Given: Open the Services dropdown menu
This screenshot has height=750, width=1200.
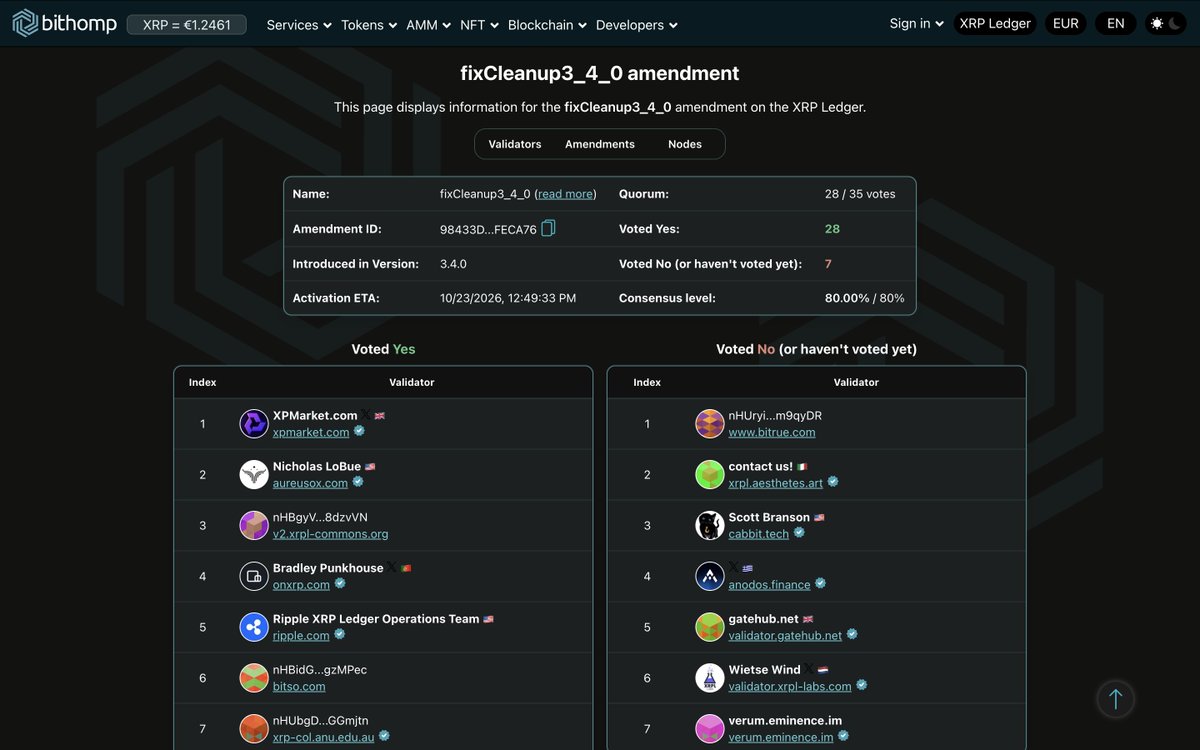Looking at the screenshot, I should coord(299,25).
